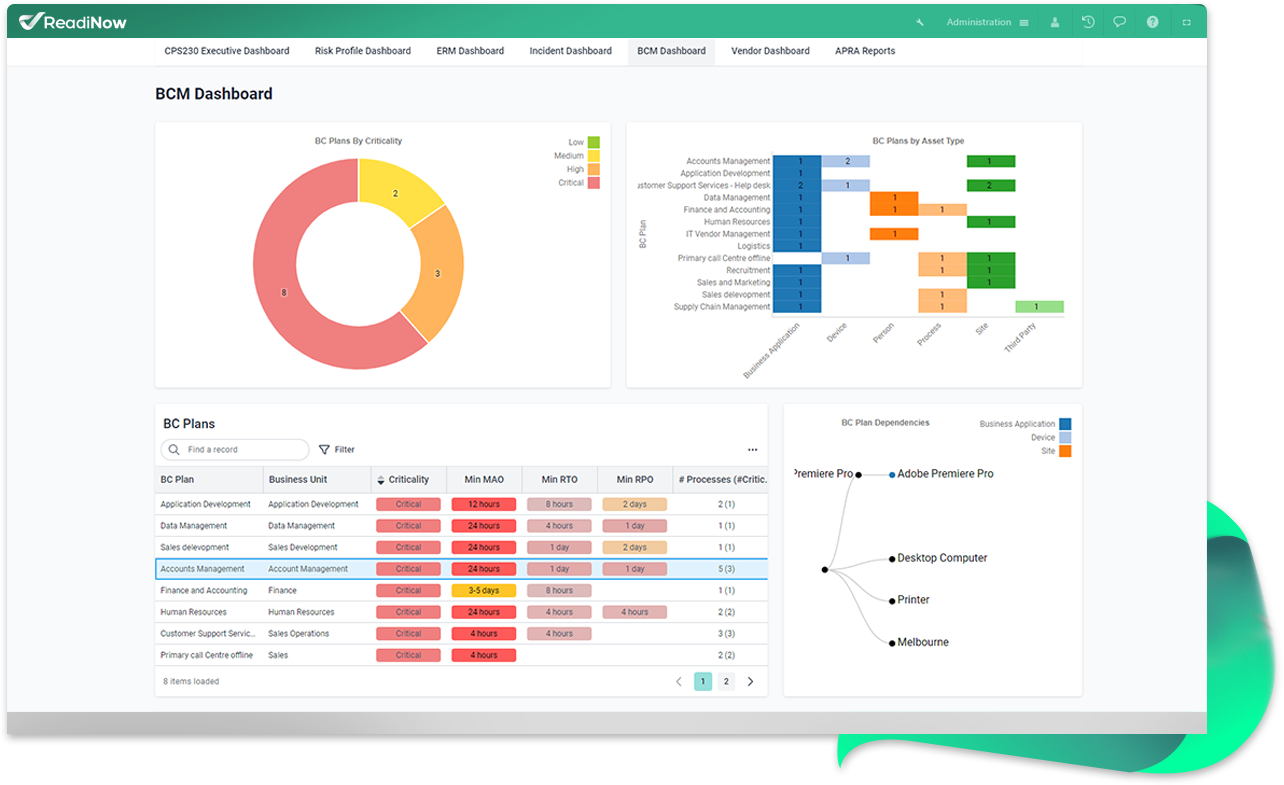The width and height of the screenshot is (1284, 785).
Task: Toggle fullscreen mode icon
Action: pyautogui.click(x=1187, y=22)
